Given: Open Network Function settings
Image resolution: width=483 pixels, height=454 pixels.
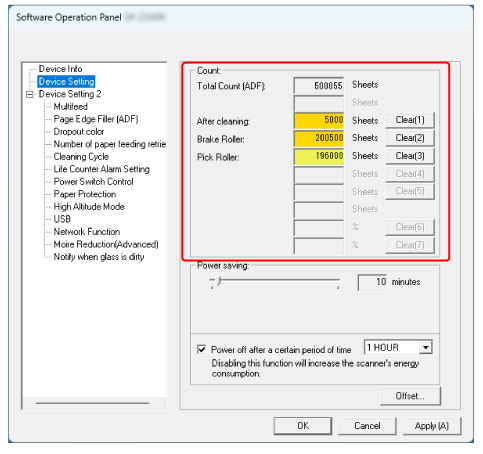Looking at the screenshot, I should pos(87,232).
